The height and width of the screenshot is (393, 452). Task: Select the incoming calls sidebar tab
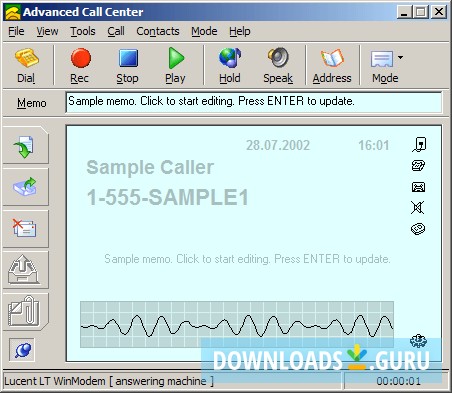pos(25,145)
